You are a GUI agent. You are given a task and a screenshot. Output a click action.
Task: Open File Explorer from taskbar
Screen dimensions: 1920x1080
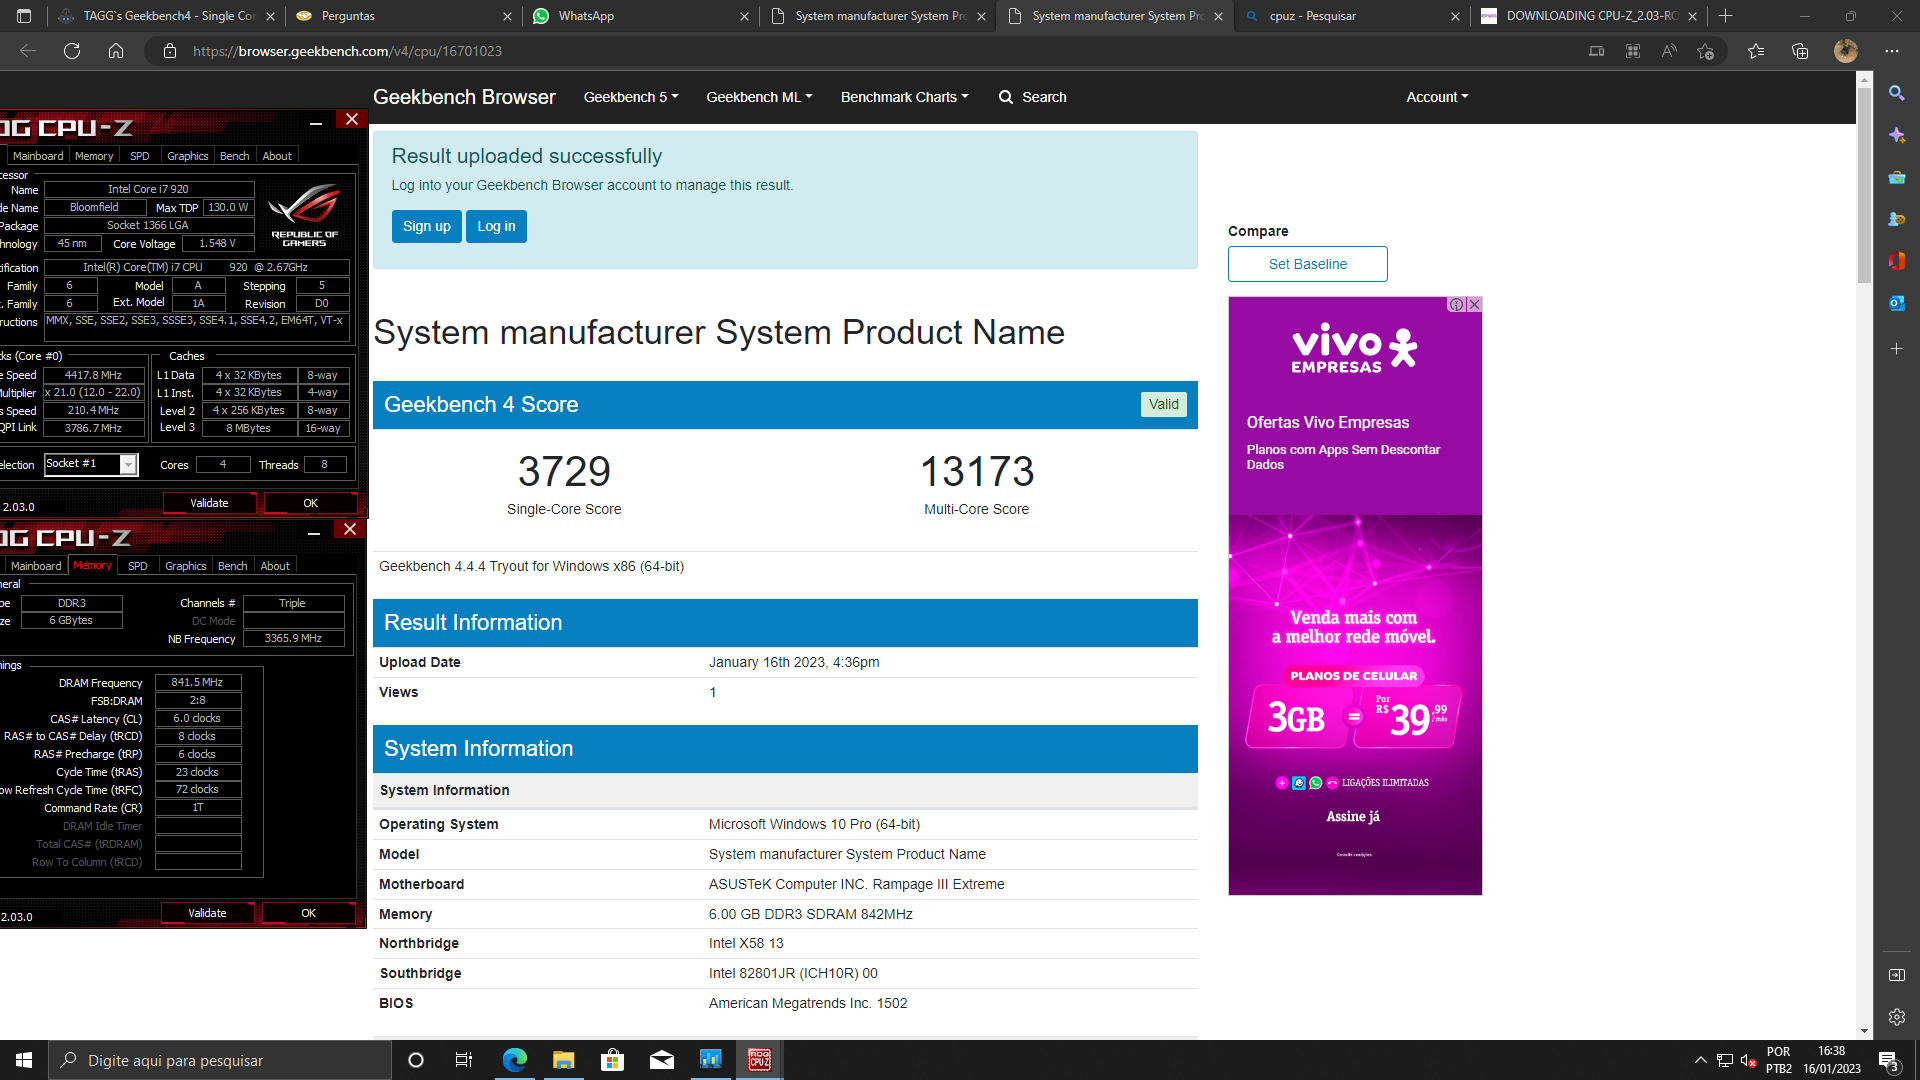(x=564, y=1060)
